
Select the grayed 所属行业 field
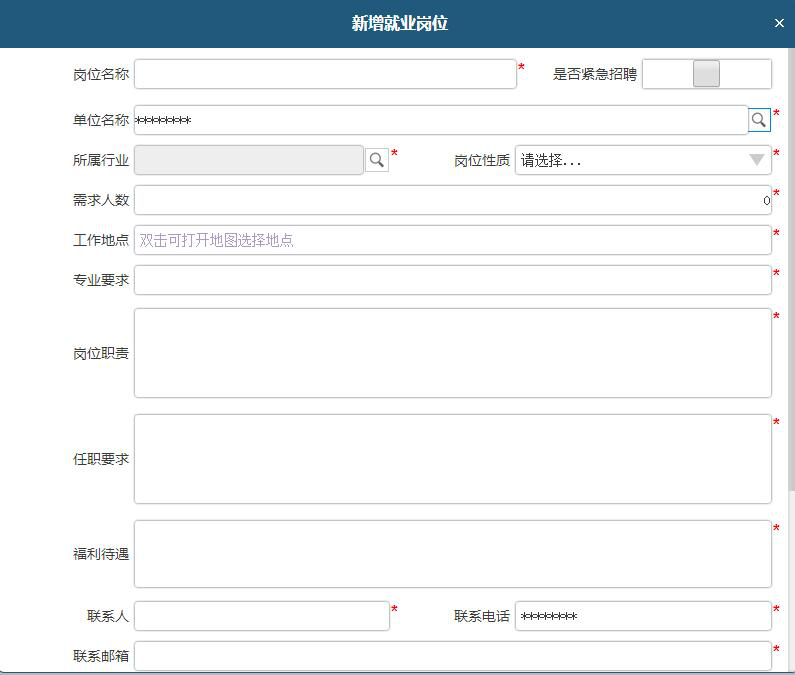tap(248, 160)
